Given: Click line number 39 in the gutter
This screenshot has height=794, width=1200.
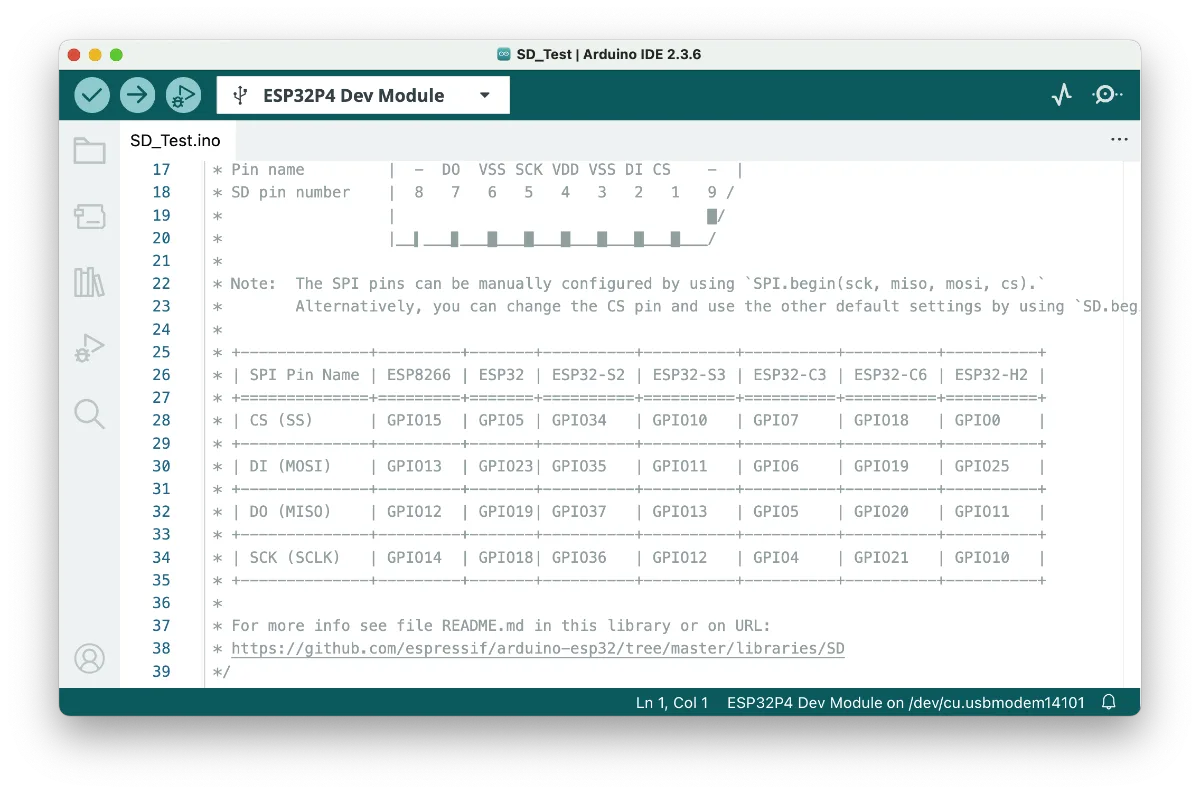Looking at the screenshot, I should click(x=161, y=672).
